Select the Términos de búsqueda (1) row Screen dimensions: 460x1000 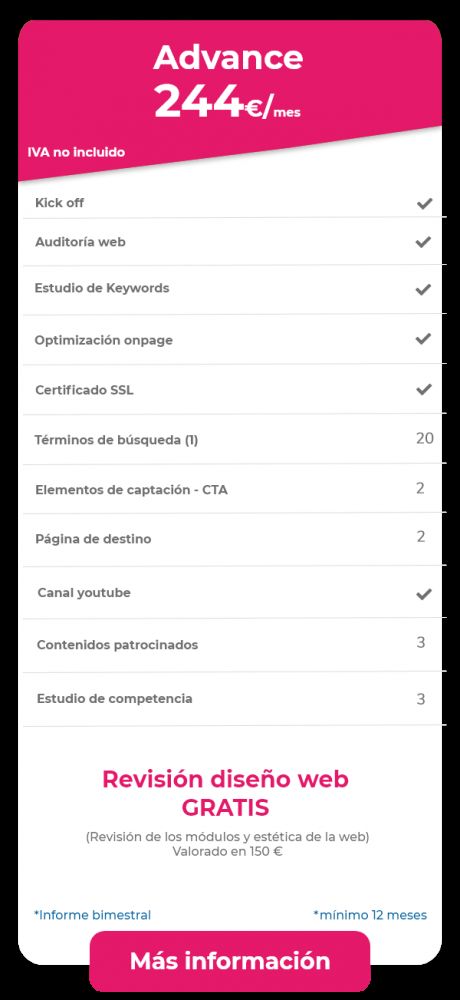234,439
